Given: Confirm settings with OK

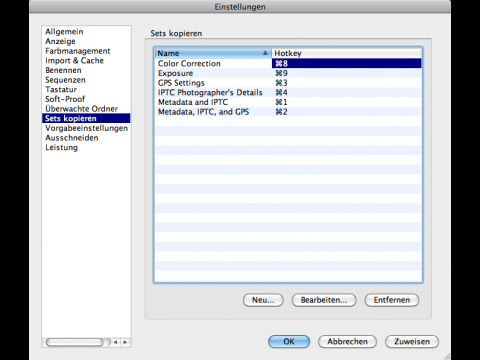Looking at the screenshot, I should (x=289, y=342).
